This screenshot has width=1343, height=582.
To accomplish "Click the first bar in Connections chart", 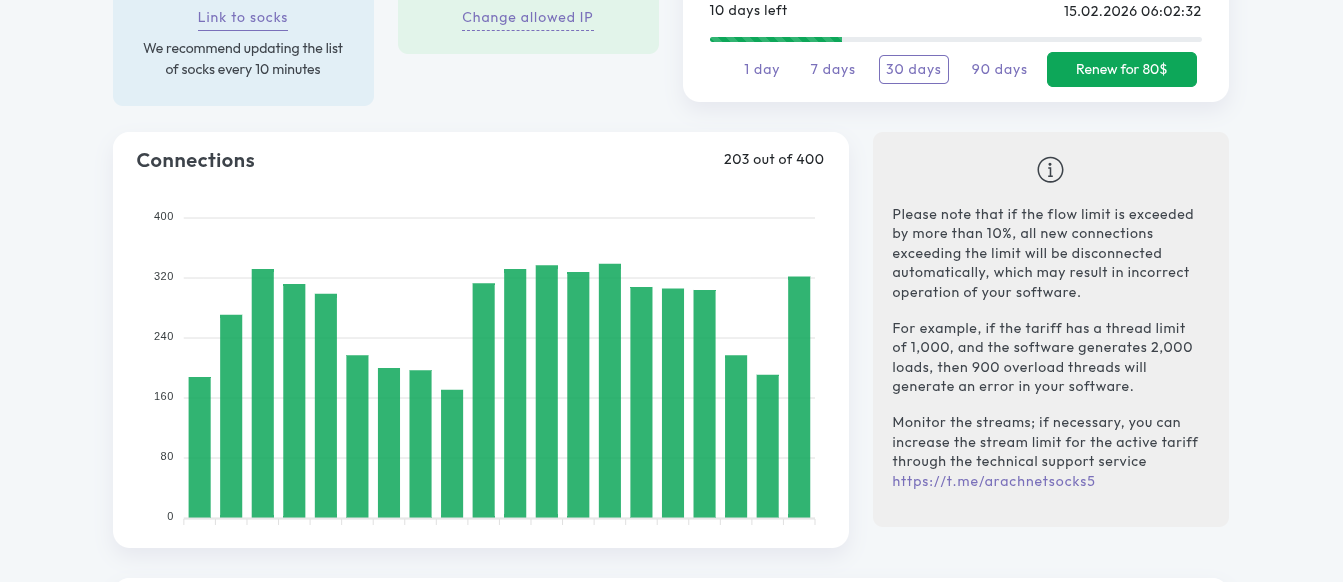I will coord(200,448).
